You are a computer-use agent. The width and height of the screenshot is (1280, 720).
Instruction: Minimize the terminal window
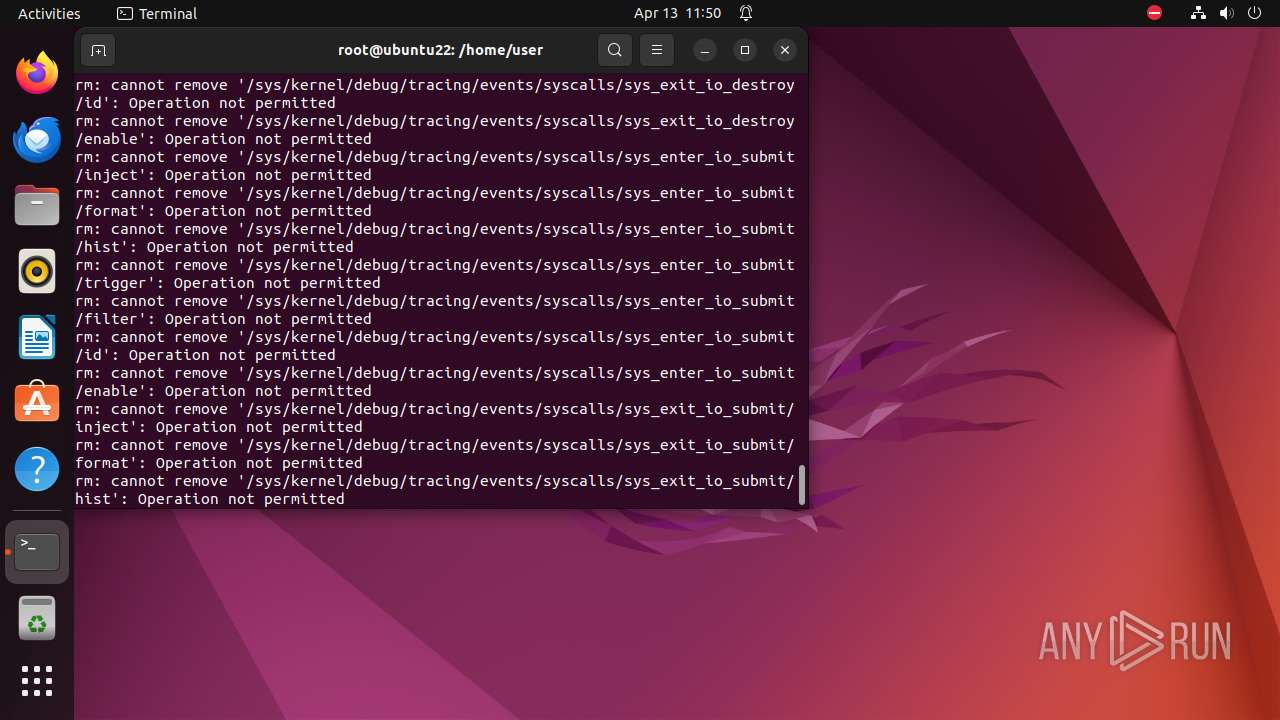pos(705,50)
